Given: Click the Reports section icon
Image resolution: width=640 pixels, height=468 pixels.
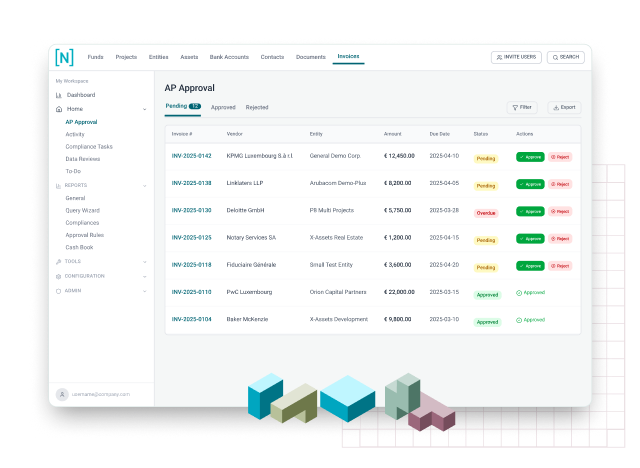Looking at the screenshot, I should tap(58, 186).
